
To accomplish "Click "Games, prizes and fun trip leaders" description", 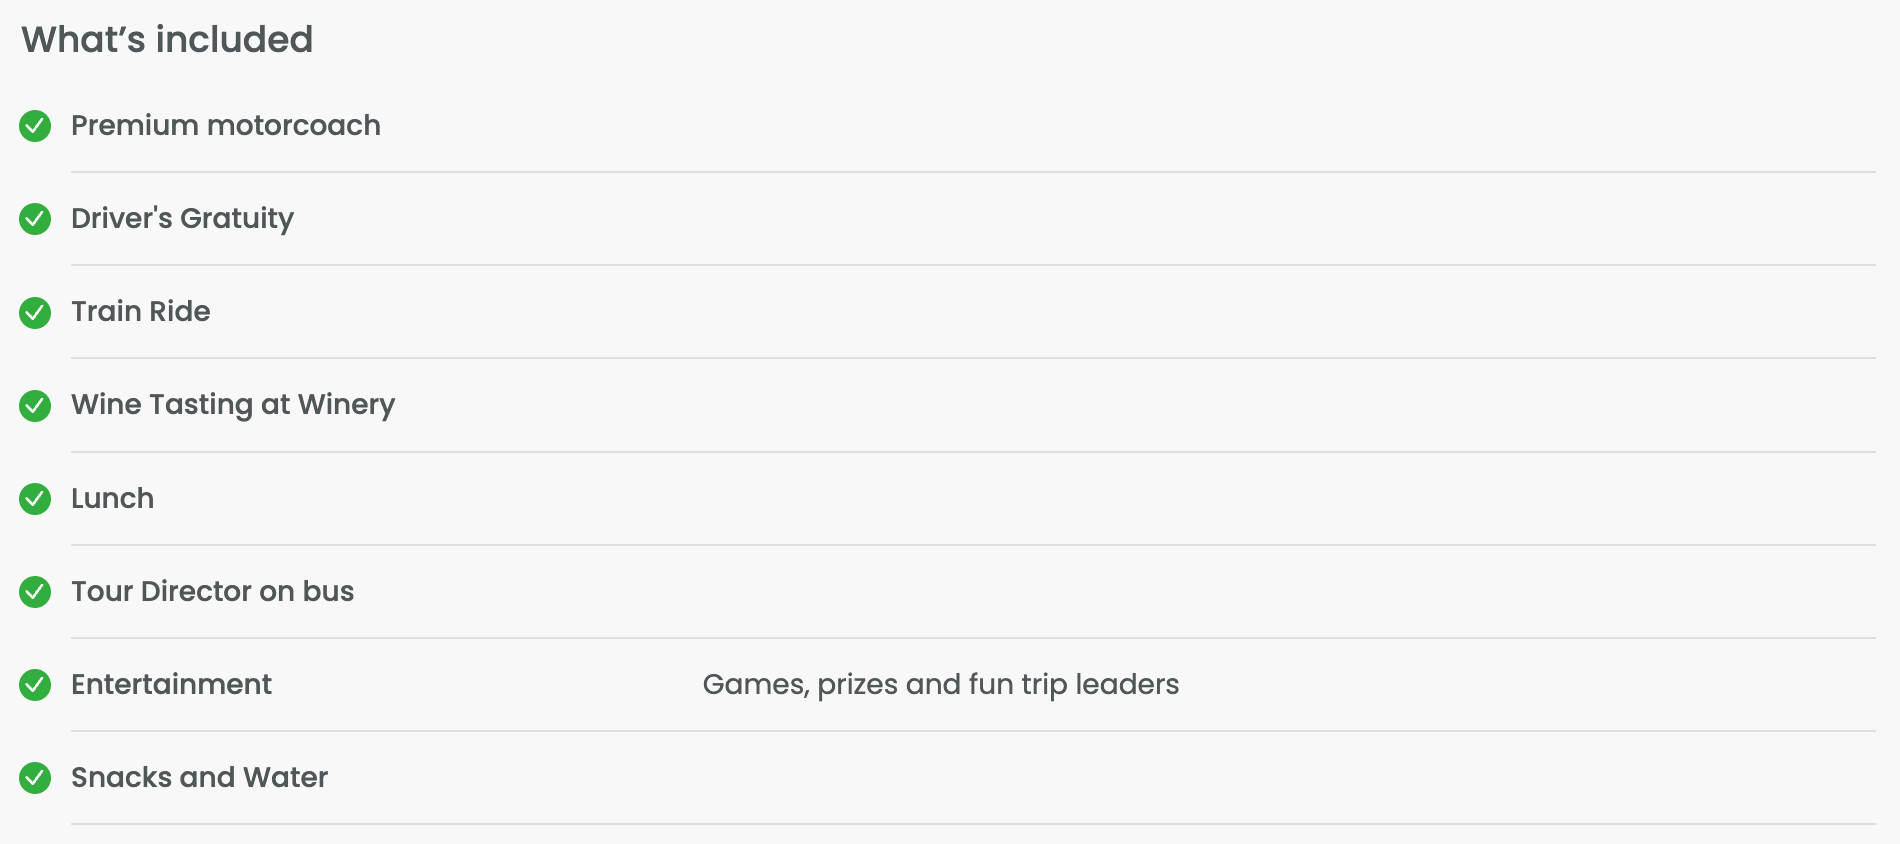I will [x=940, y=685].
